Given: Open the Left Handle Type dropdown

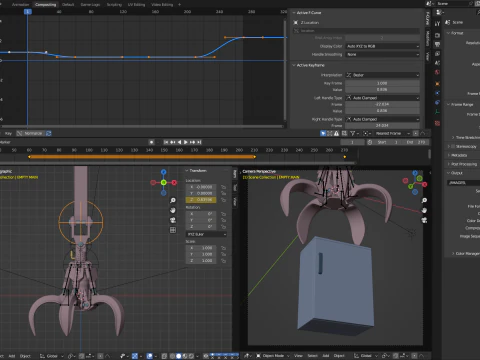Looking at the screenshot, I should point(382,98).
